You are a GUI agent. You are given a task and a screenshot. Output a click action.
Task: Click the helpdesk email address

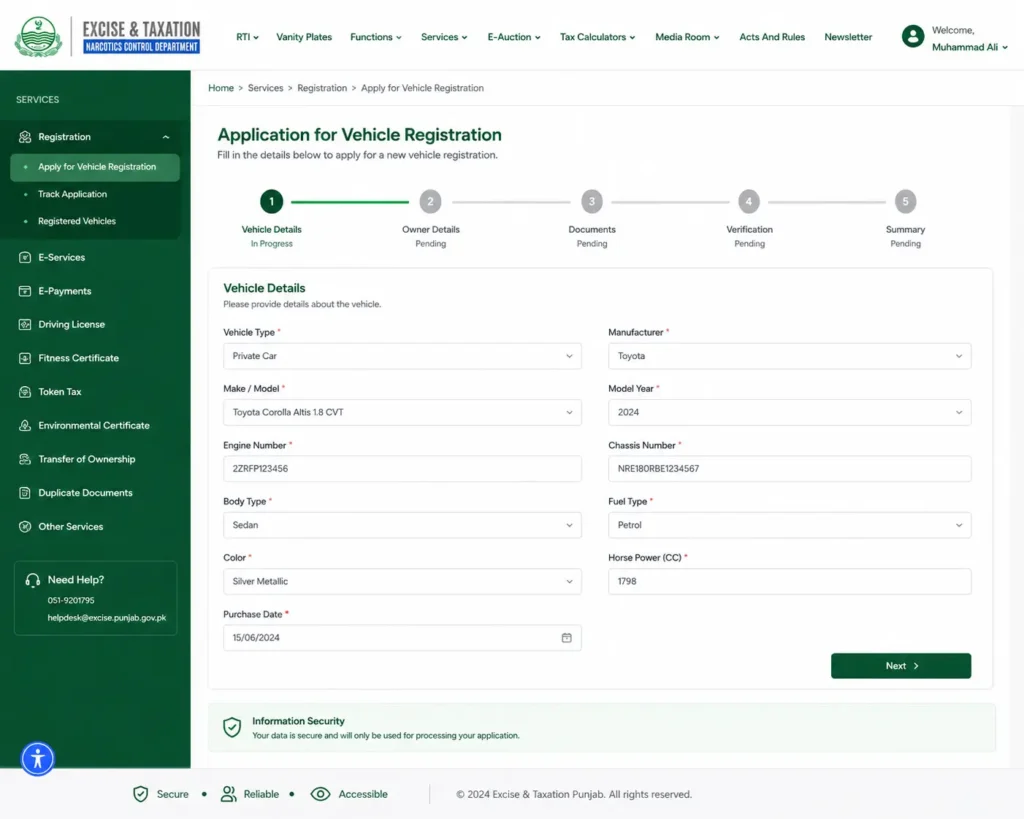(106, 618)
